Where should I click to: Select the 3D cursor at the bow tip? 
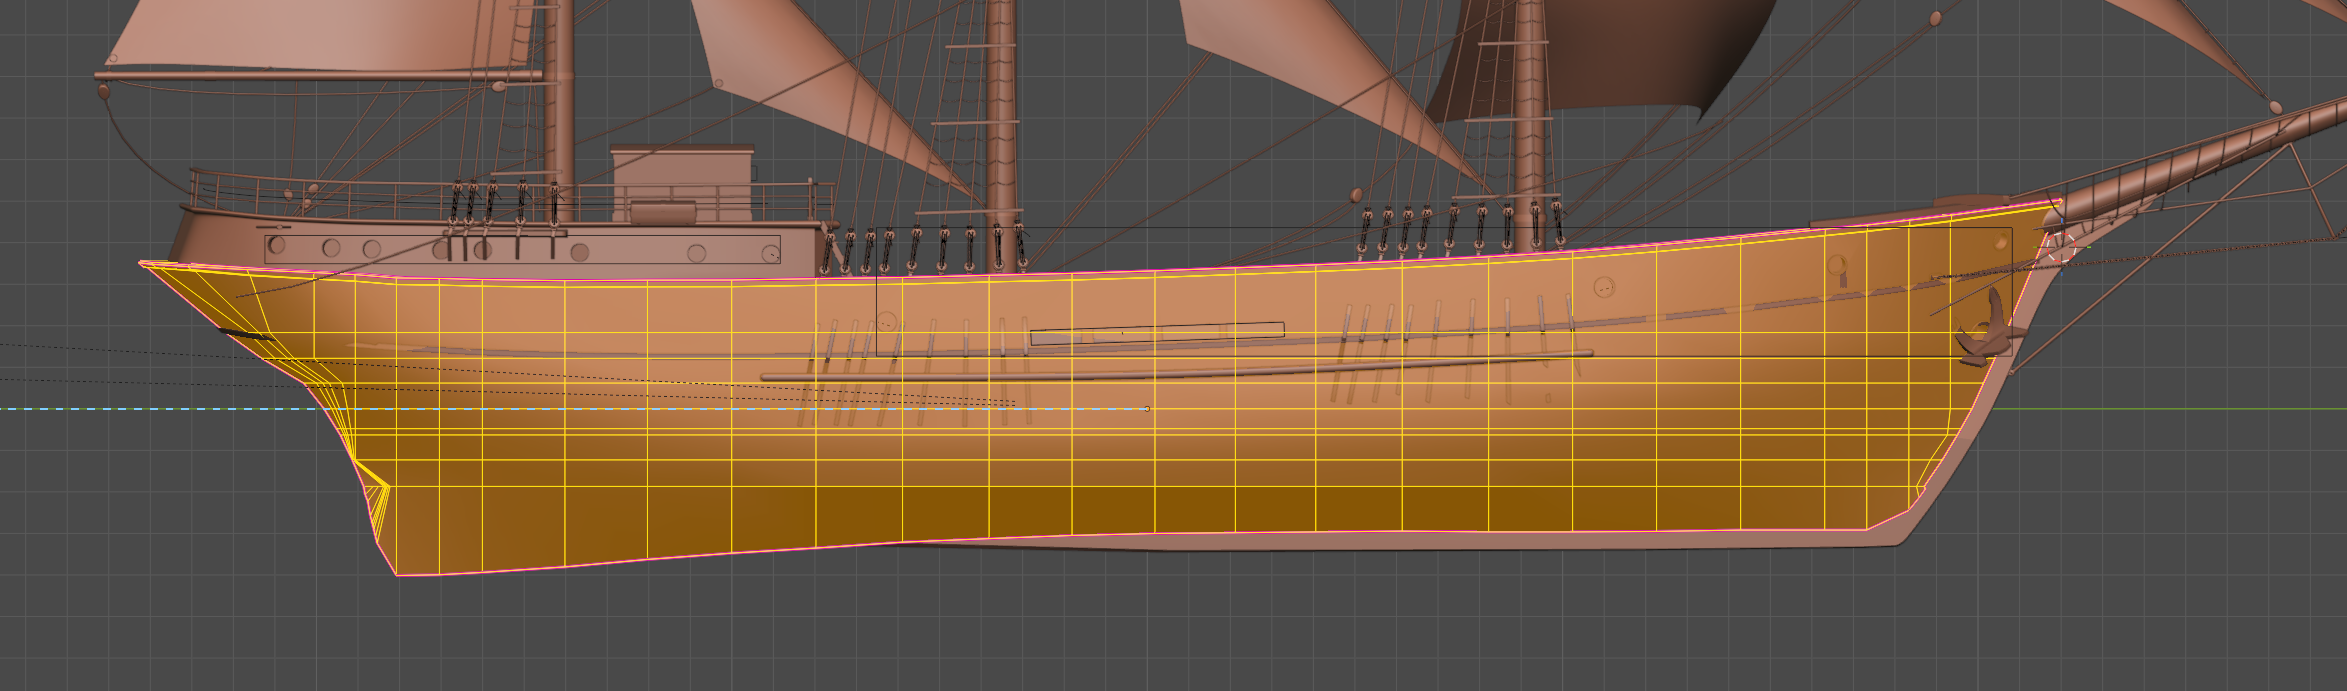tap(2060, 245)
